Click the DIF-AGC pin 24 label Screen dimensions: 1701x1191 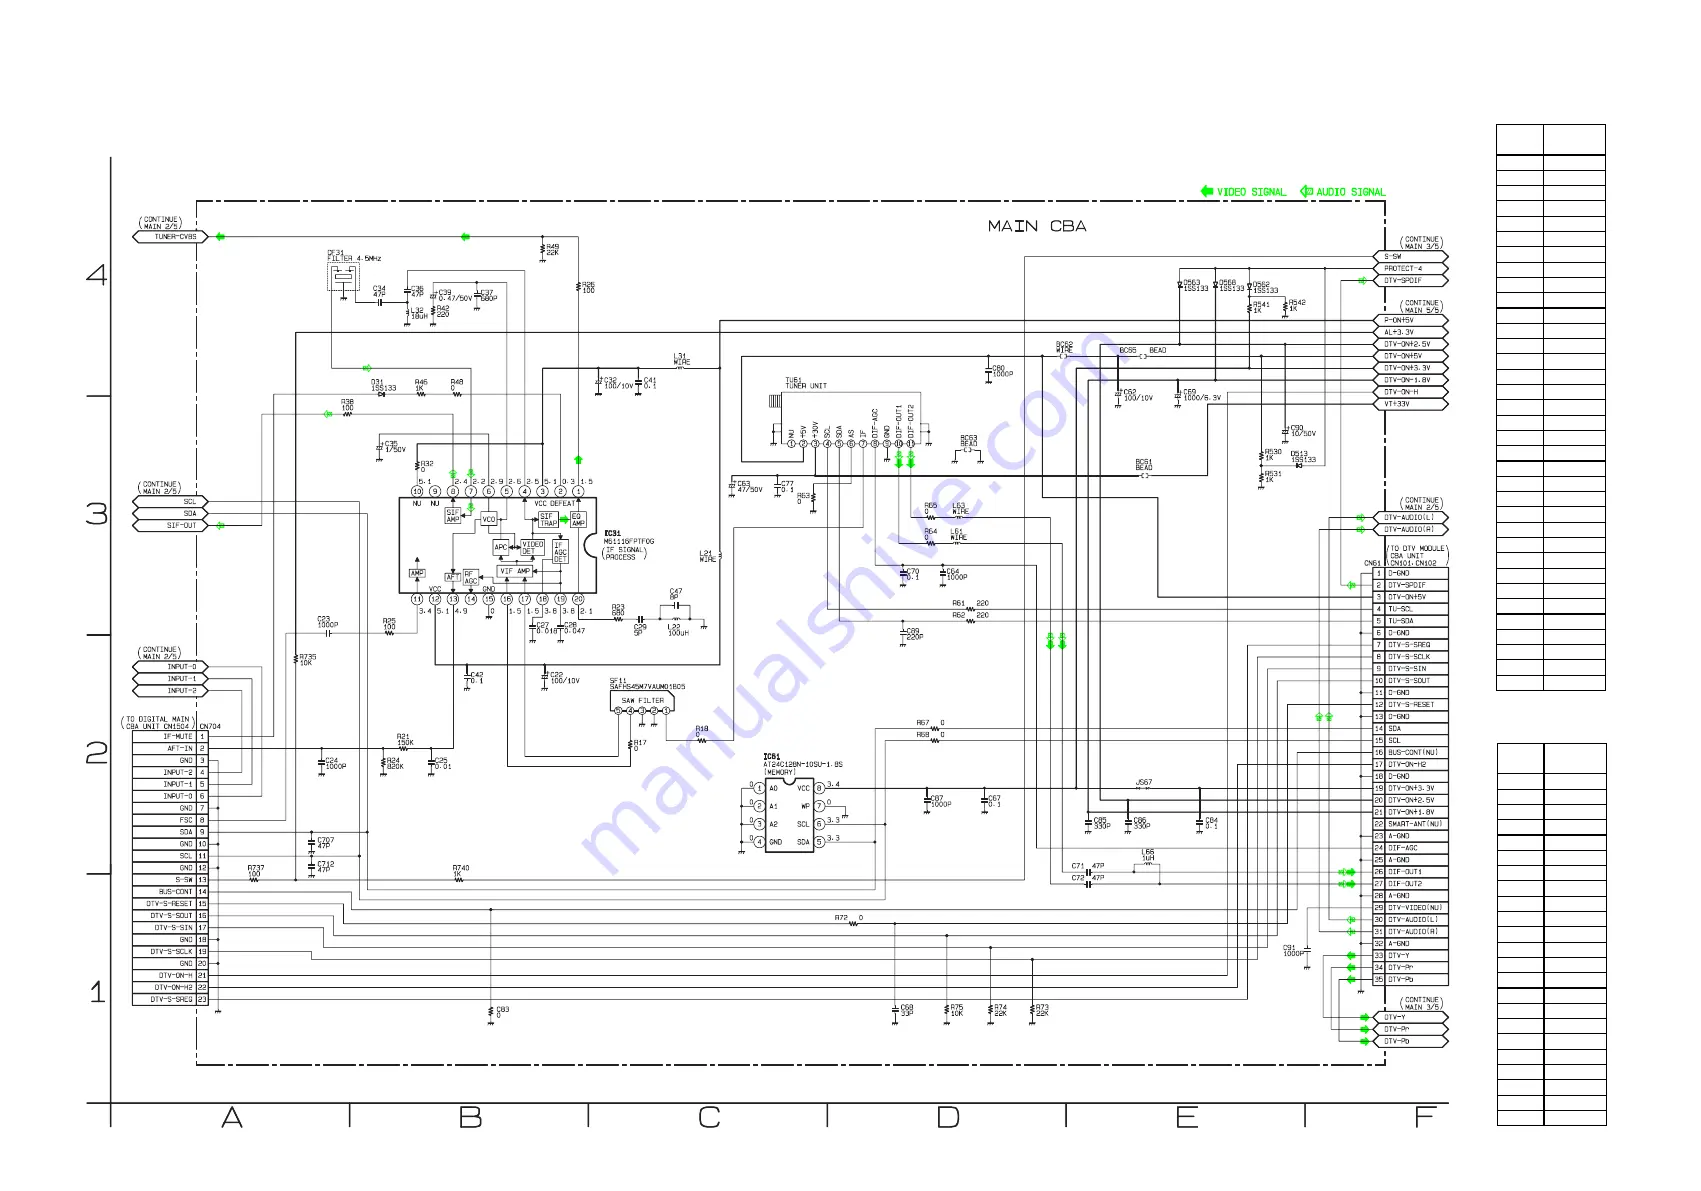coord(1402,848)
